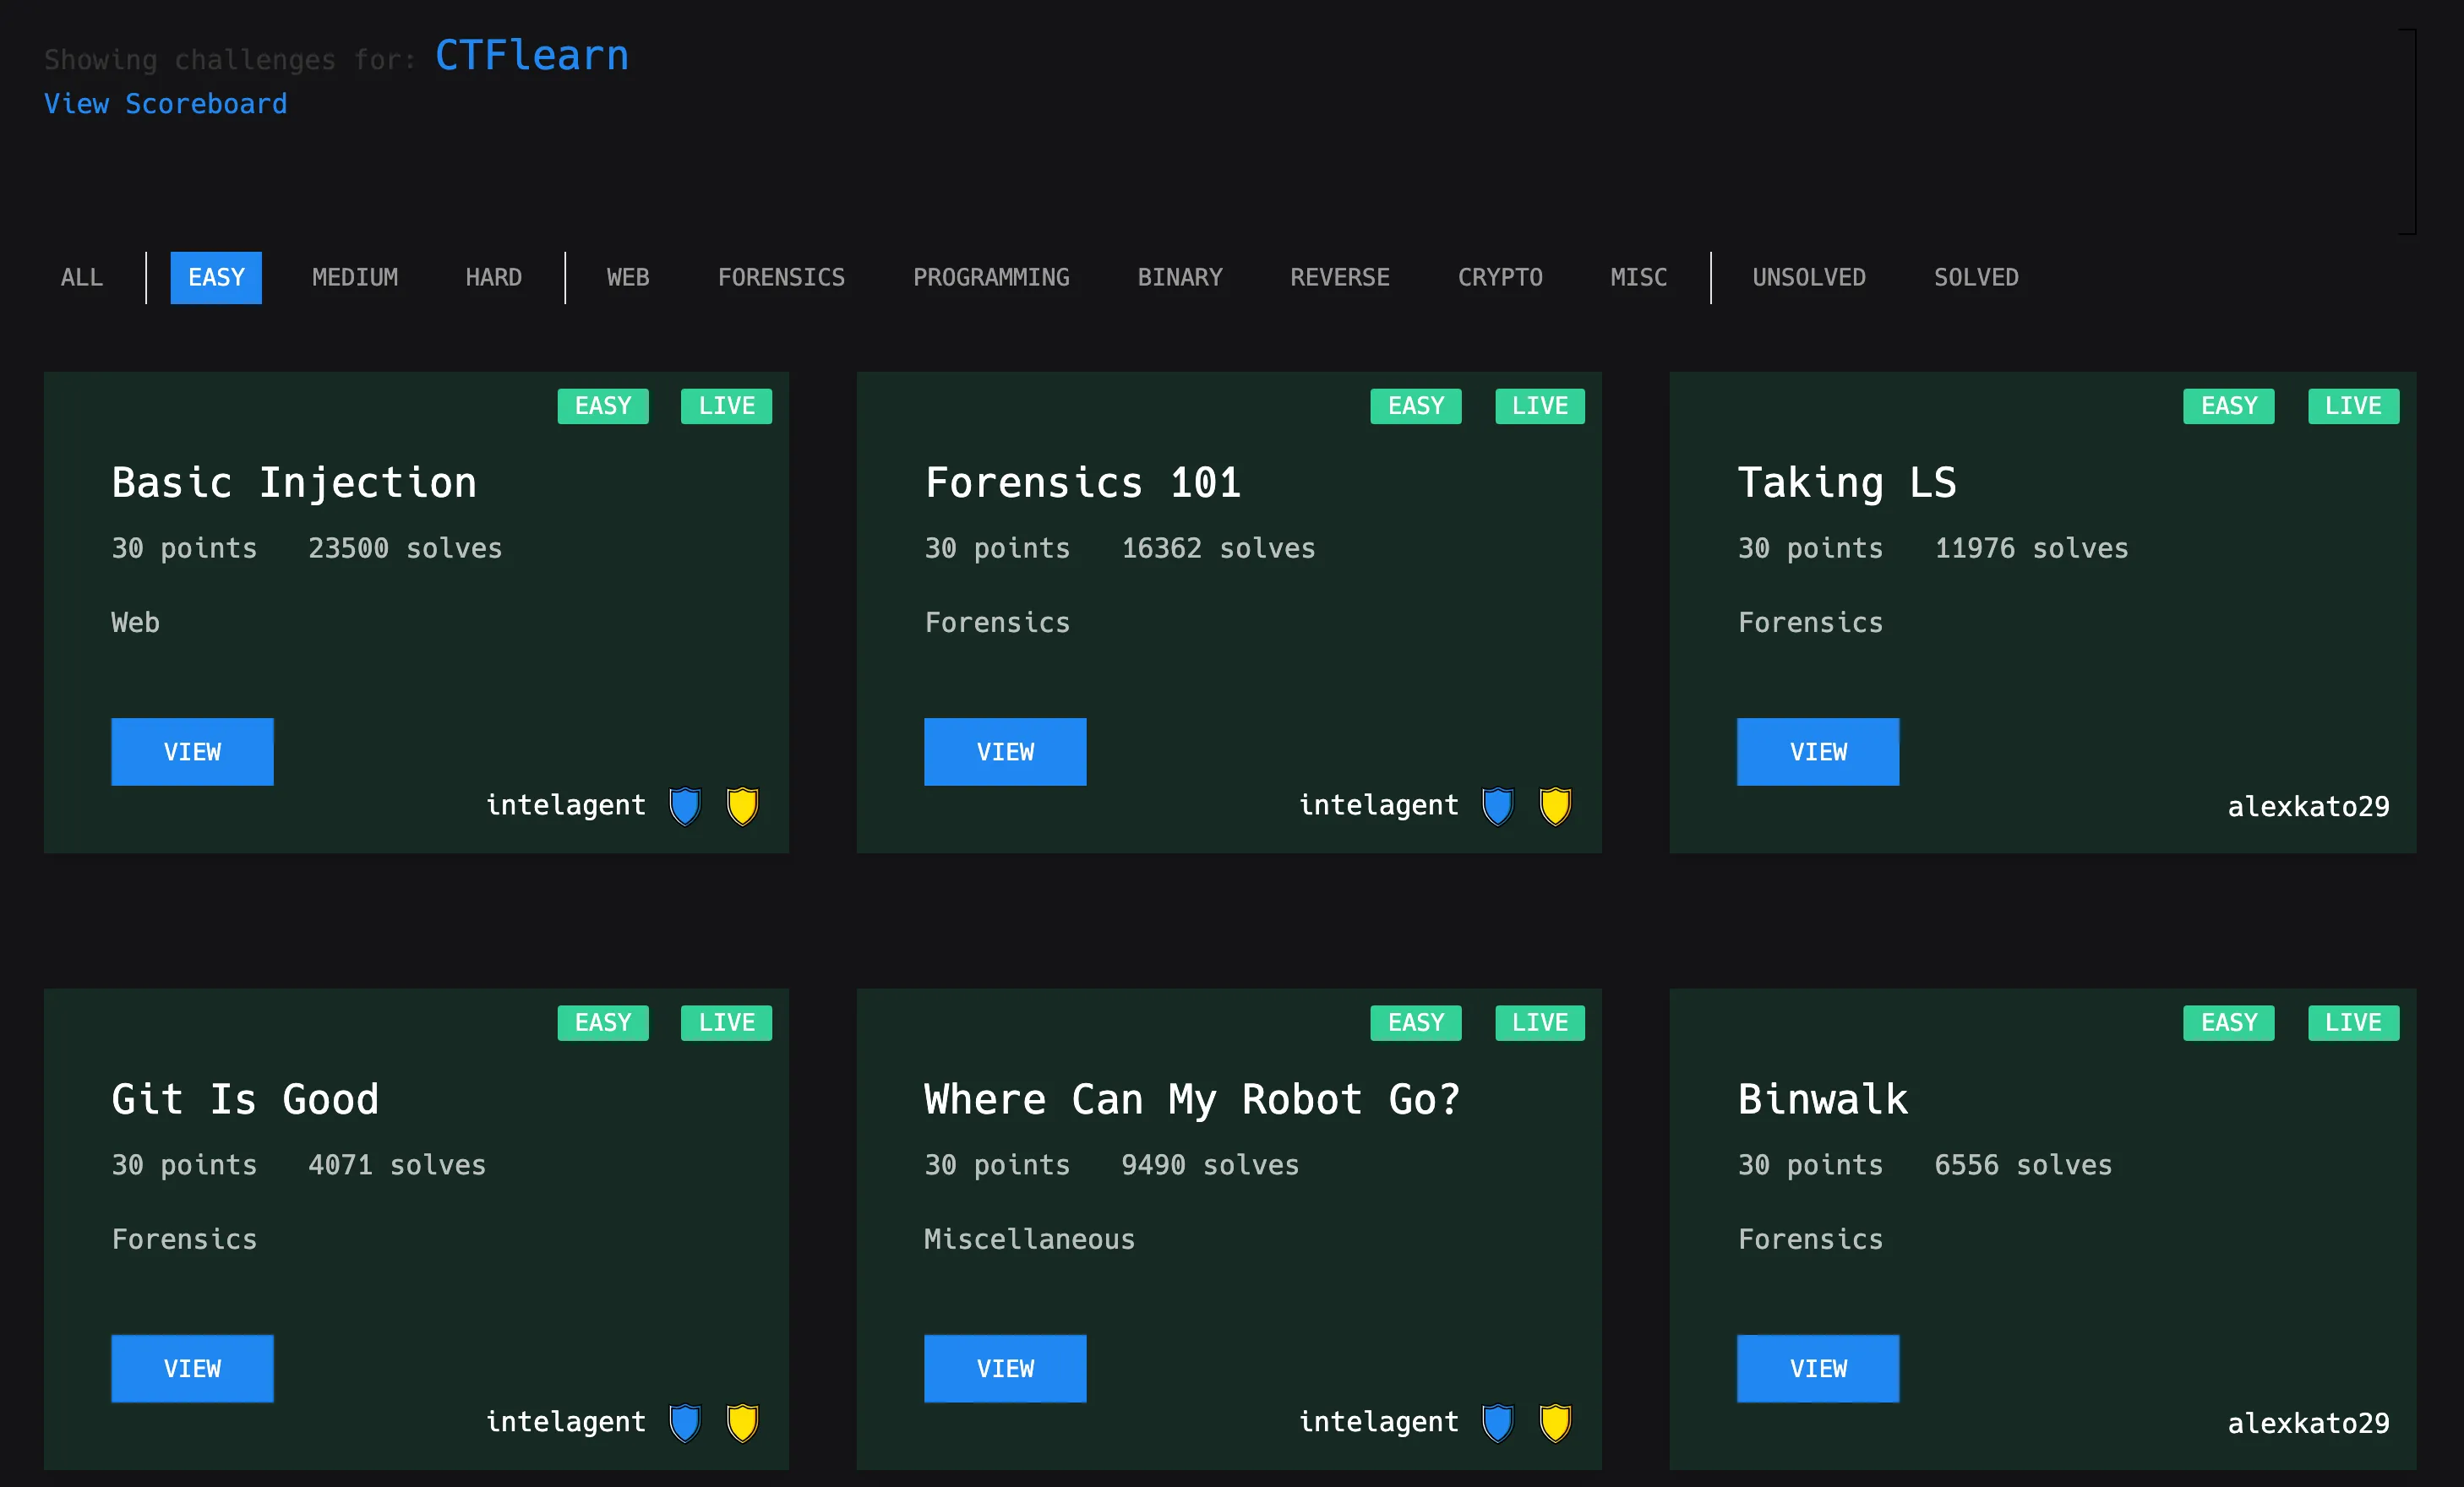Click yellow shield on Where Can My Robot Go? card

(1555, 1422)
